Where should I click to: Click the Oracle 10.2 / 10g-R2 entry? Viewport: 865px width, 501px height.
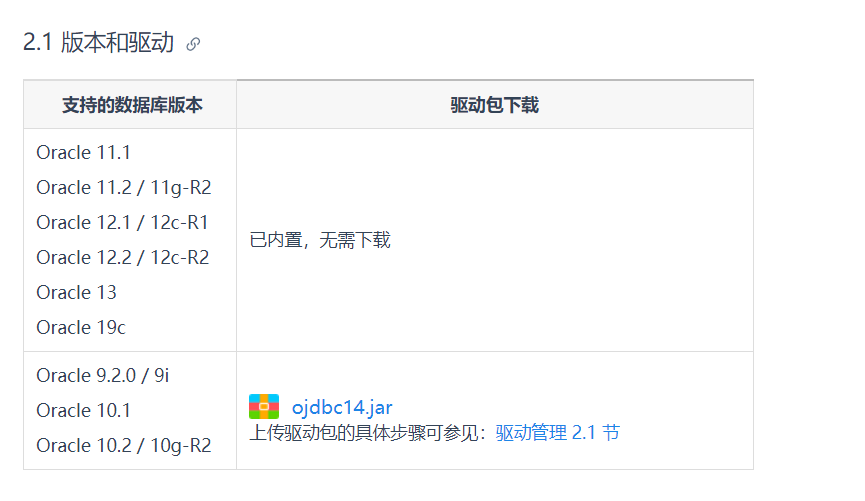(124, 445)
